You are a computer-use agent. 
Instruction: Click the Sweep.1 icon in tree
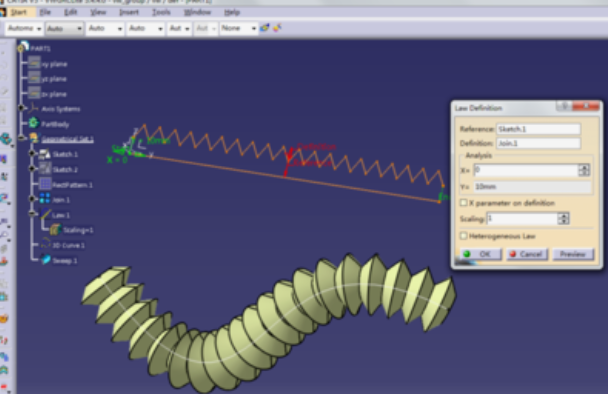tap(45, 259)
